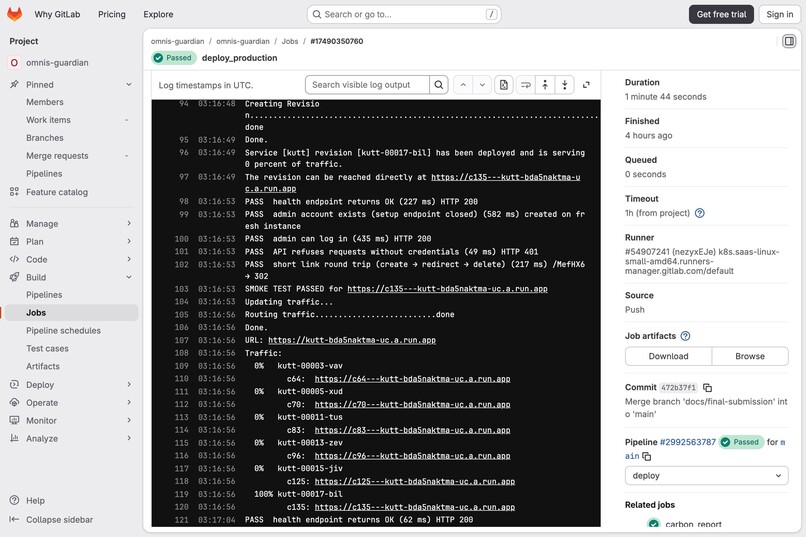
Task: Expand the Analyze section chevron
Action: point(129,438)
